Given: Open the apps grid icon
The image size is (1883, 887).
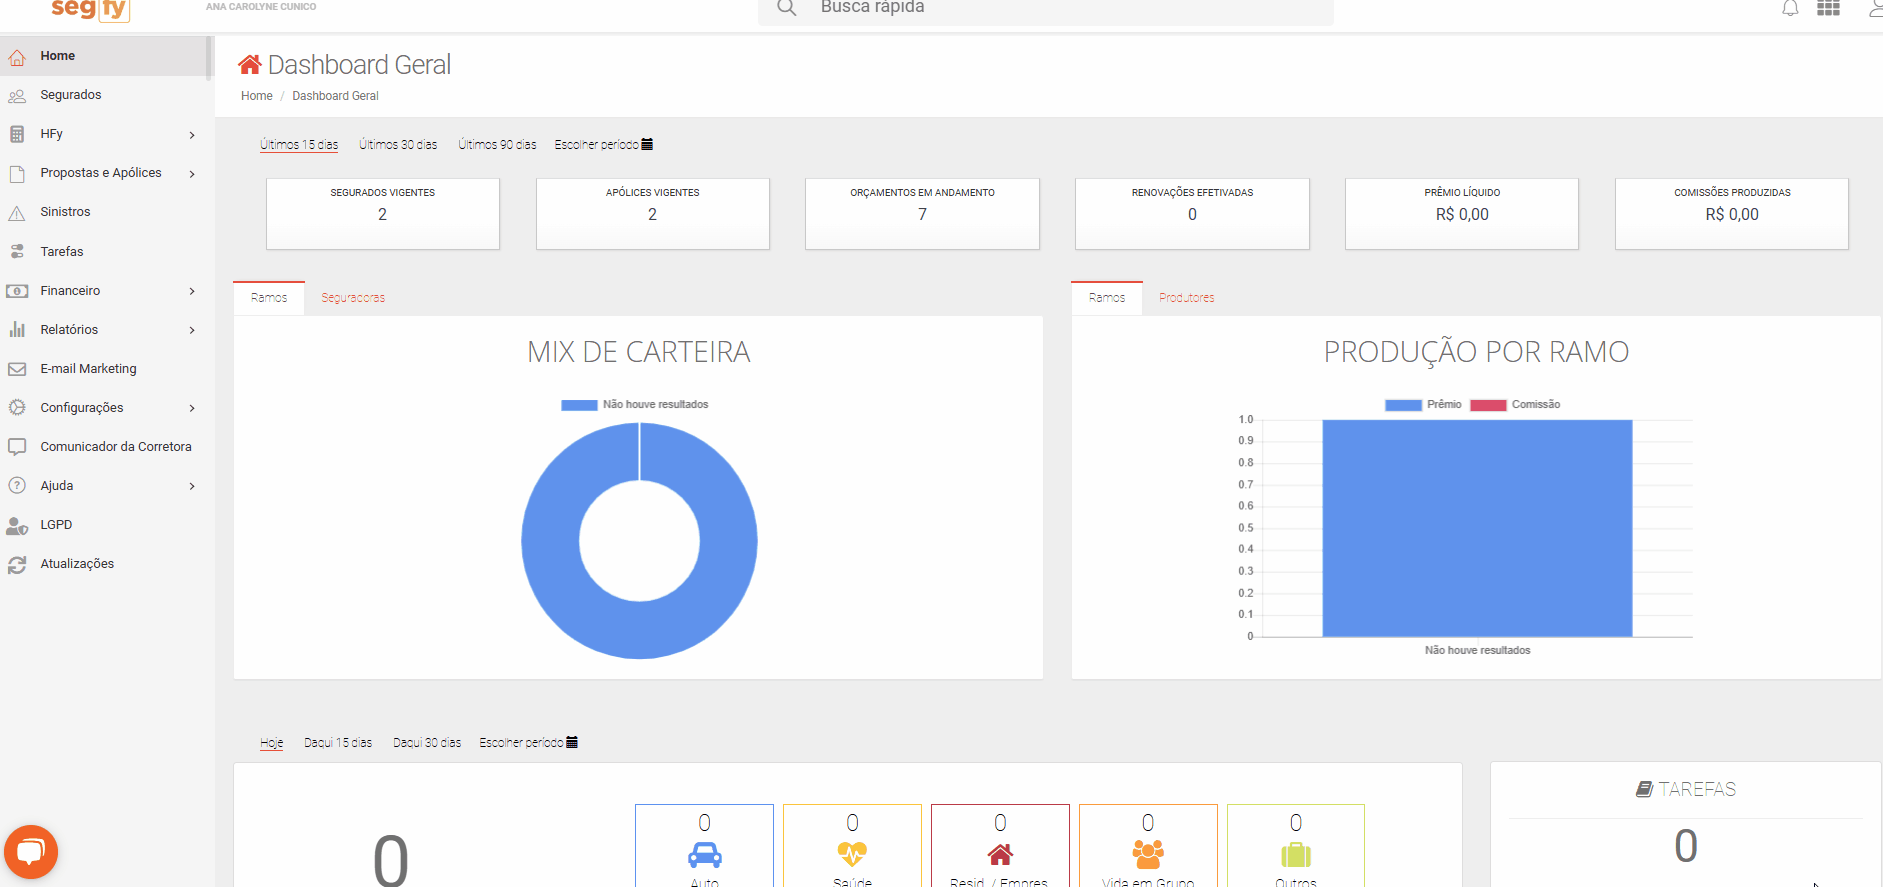Looking at the screenshot, I should click(1828, 9).
